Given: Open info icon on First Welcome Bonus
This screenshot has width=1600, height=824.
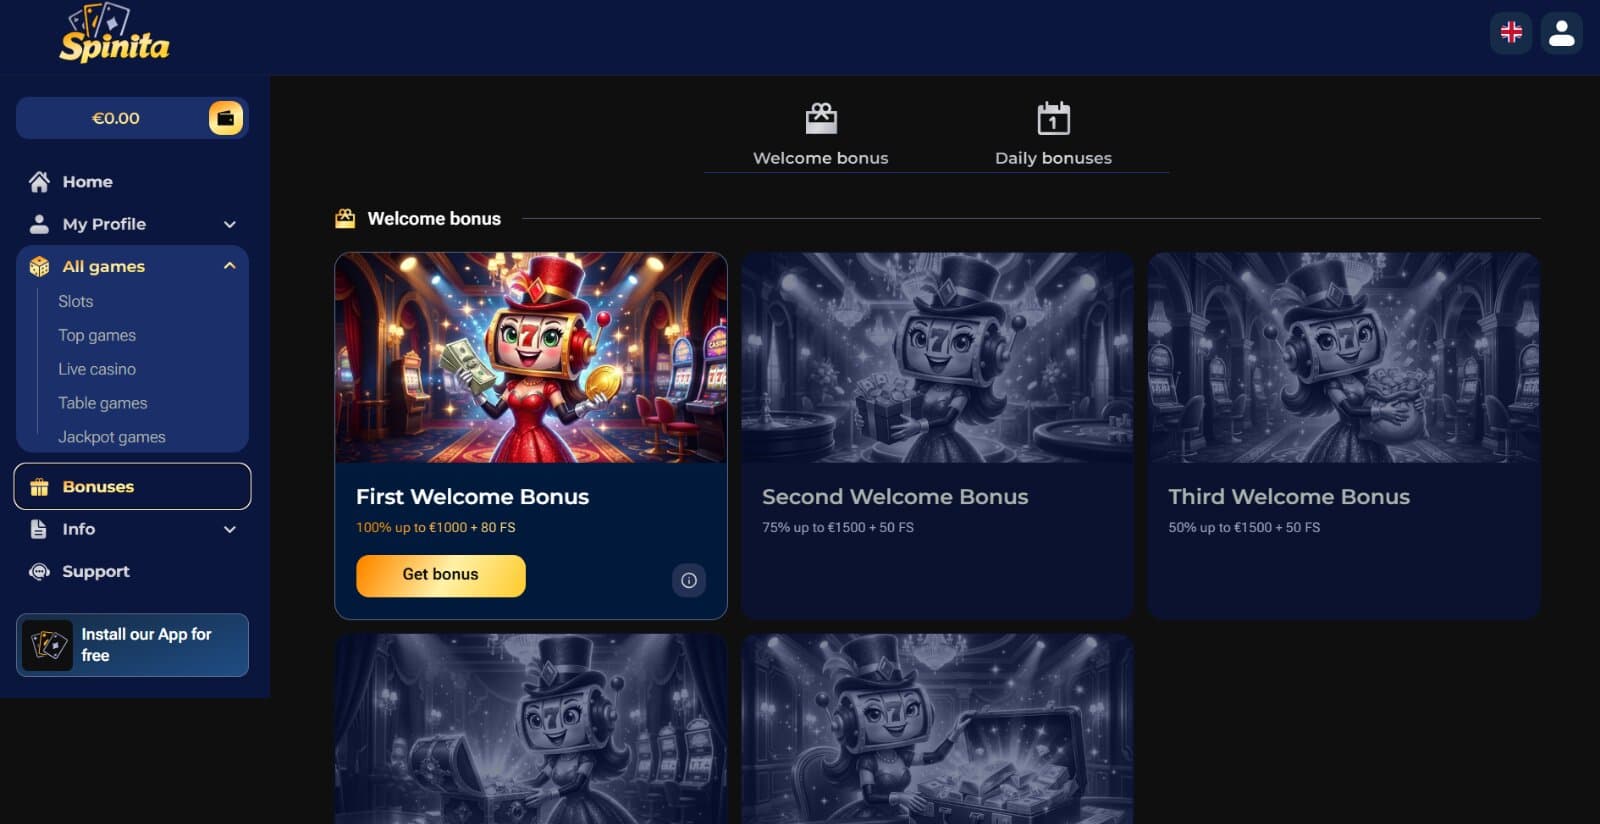Looking at the screenshot, I should (x=689, y=580).
